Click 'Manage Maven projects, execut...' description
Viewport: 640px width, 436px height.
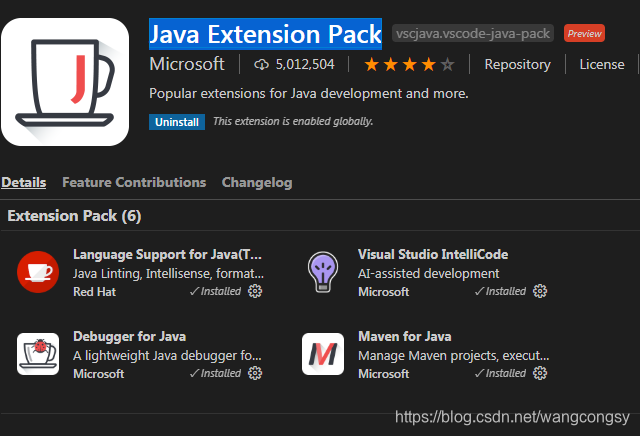453,356
